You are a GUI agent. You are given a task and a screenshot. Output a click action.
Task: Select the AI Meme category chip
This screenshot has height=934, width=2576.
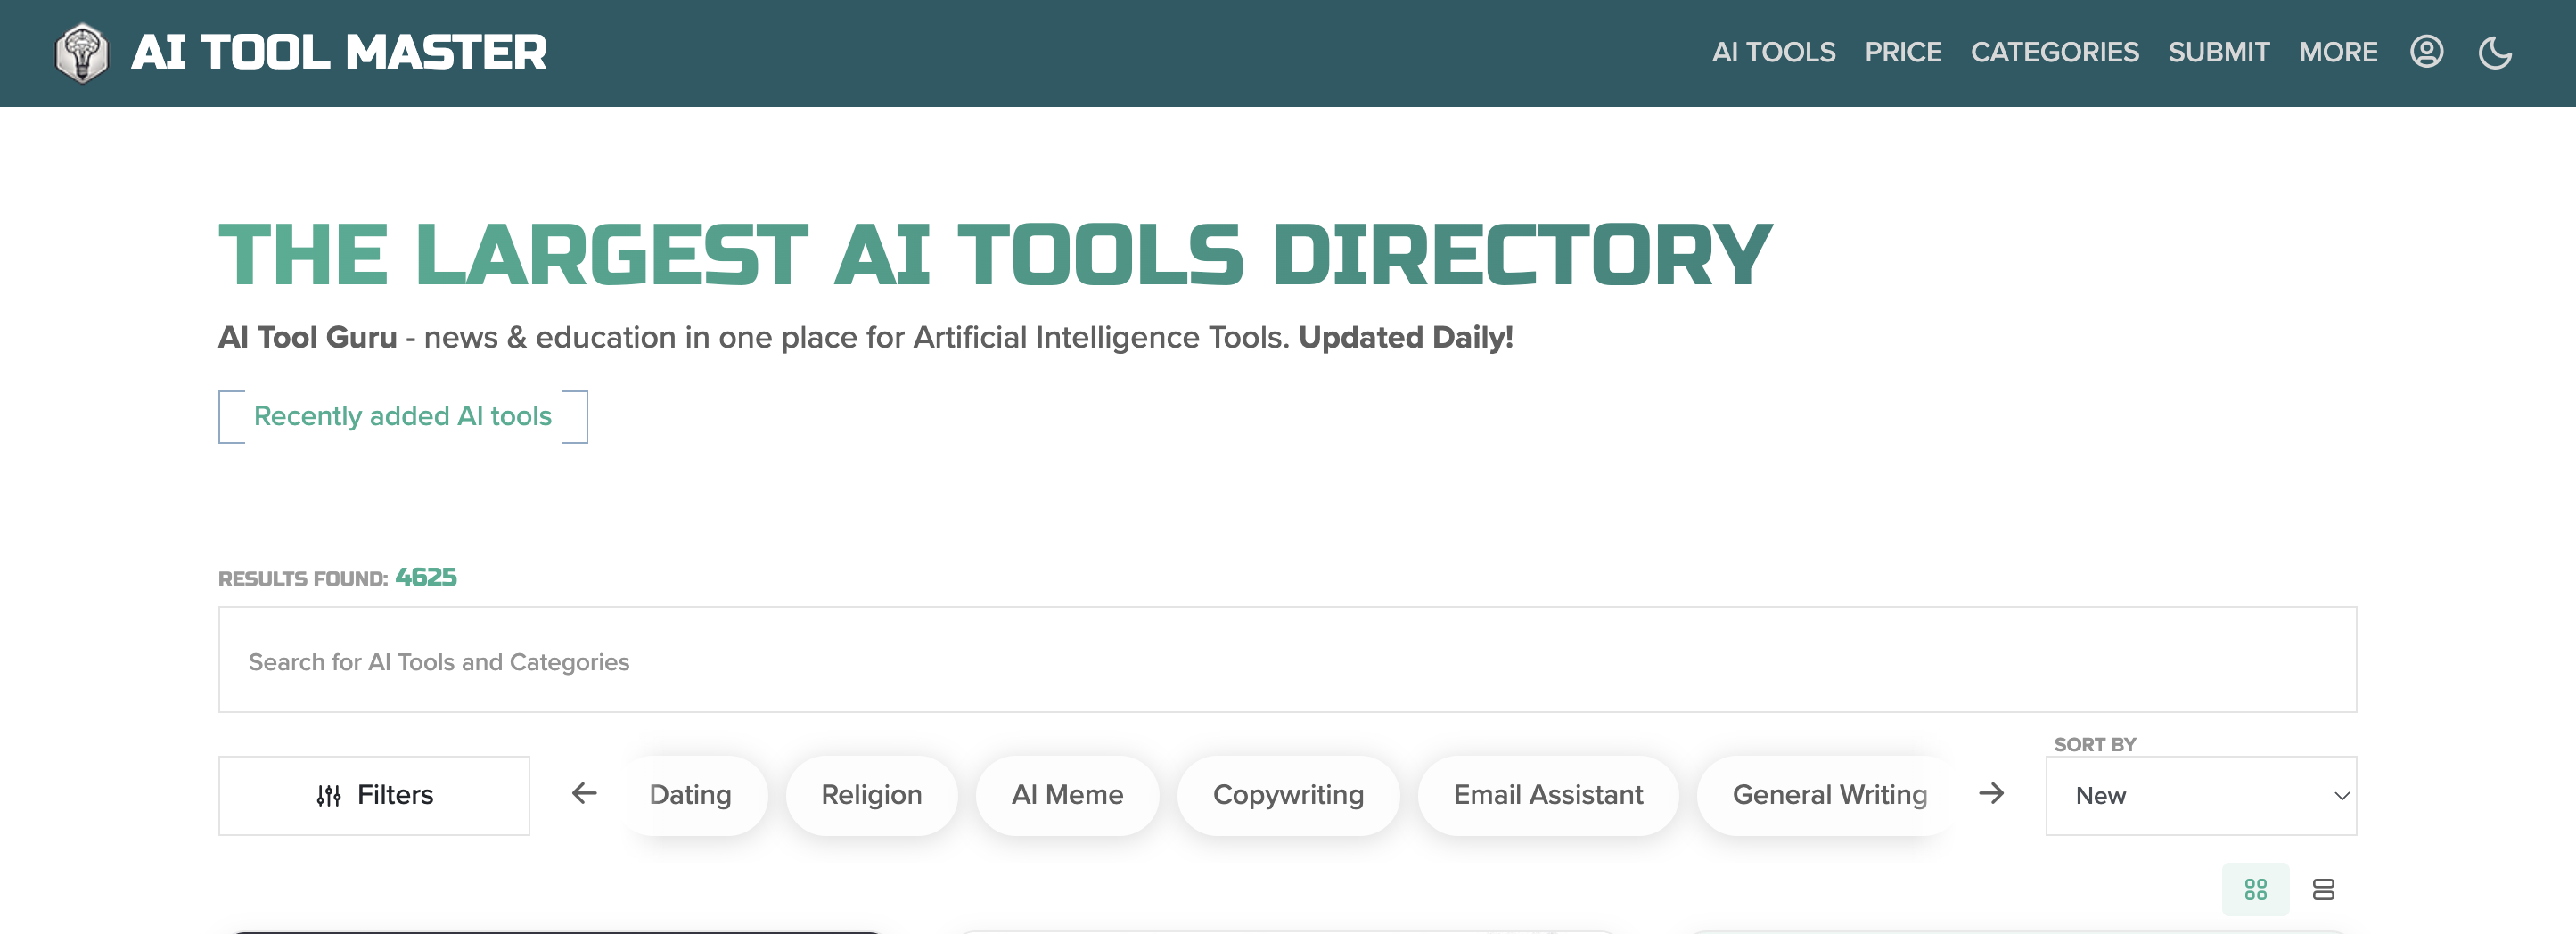coord(1067,795)
